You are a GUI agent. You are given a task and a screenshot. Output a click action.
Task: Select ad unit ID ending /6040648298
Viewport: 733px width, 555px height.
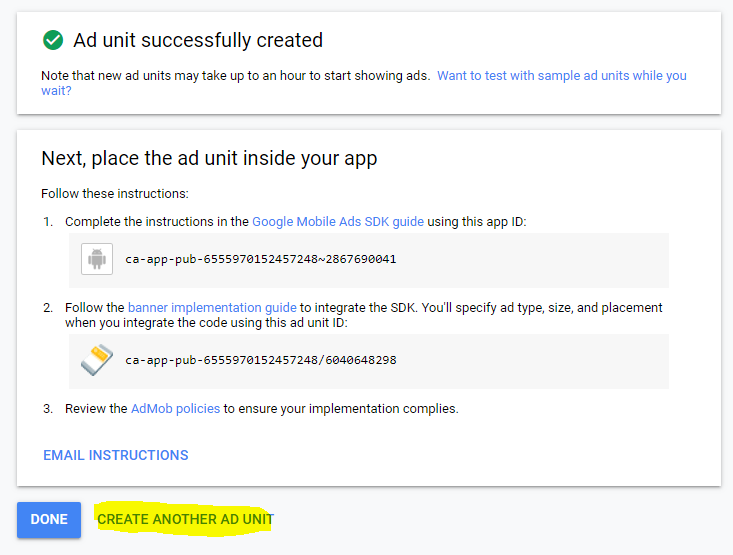(x=260, y=360)
